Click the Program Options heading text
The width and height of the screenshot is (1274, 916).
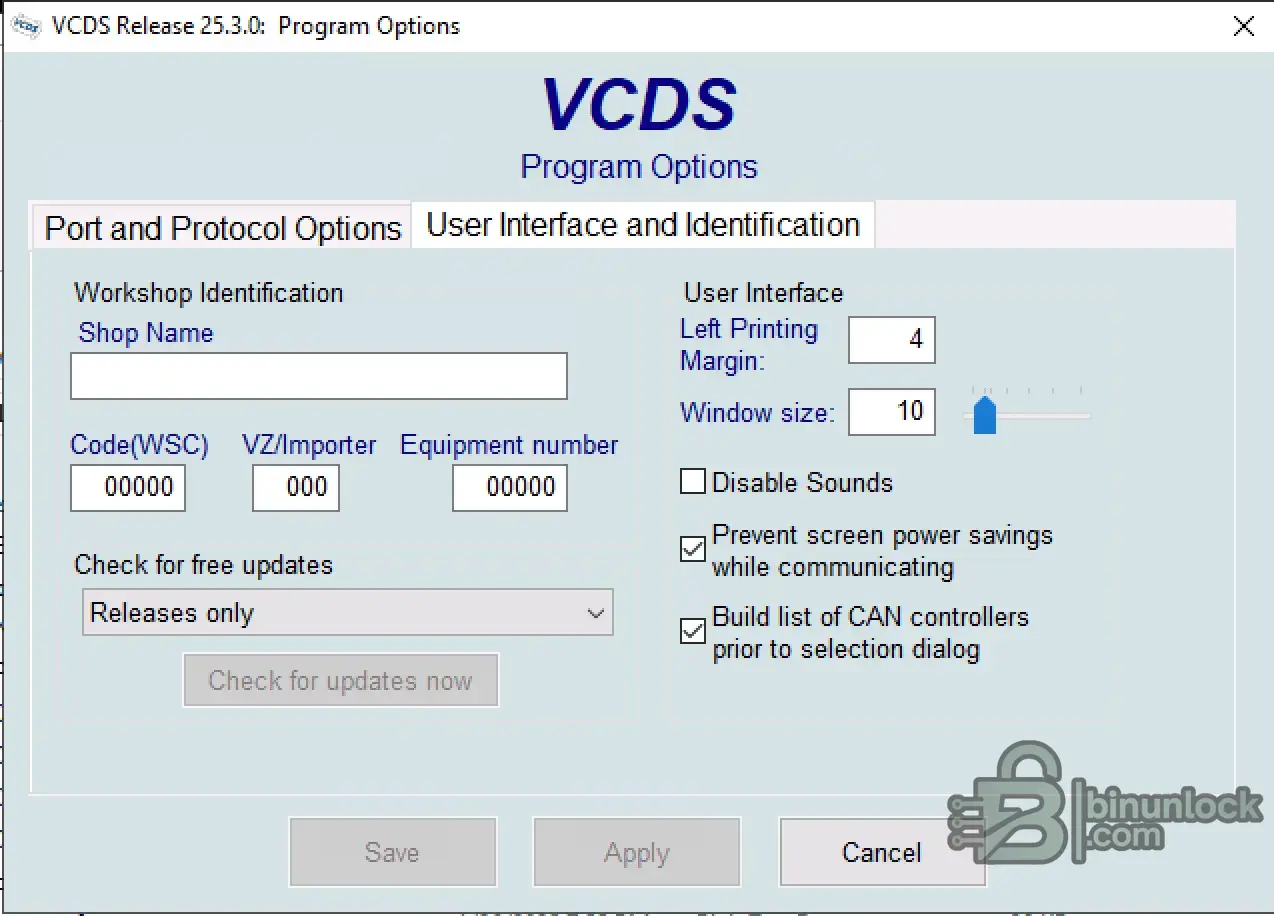point(639,166)
